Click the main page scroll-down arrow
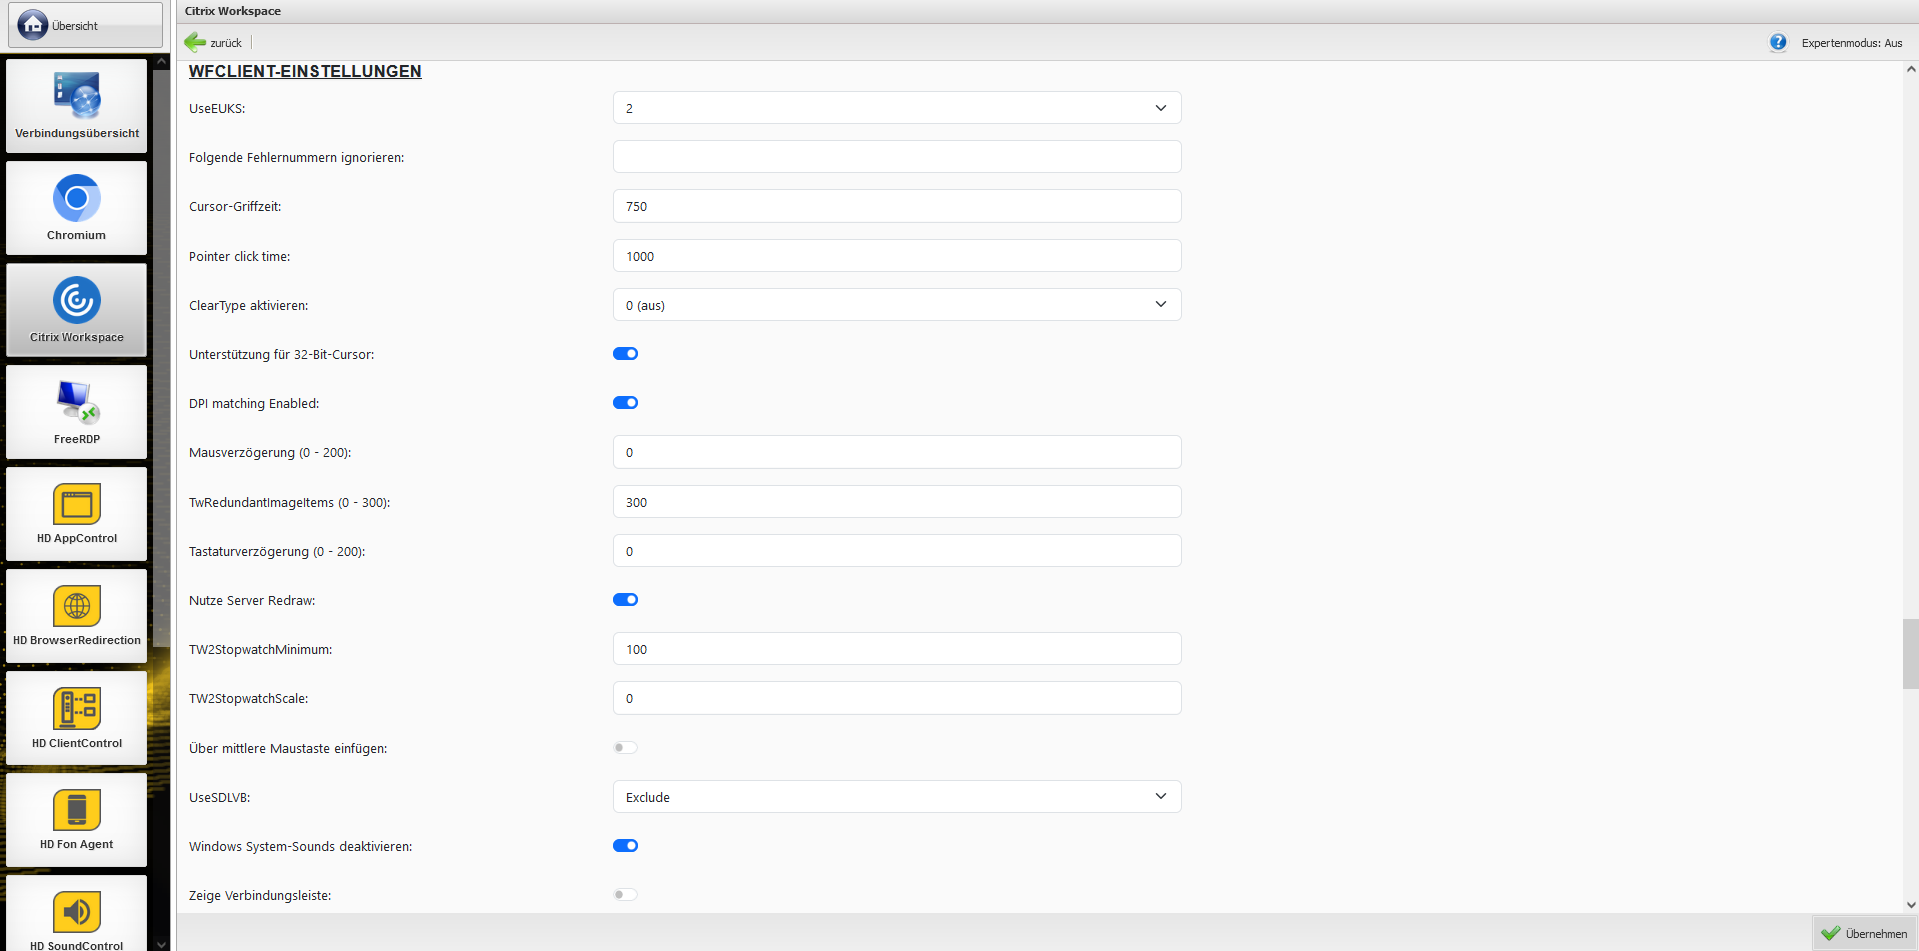 1910,904
